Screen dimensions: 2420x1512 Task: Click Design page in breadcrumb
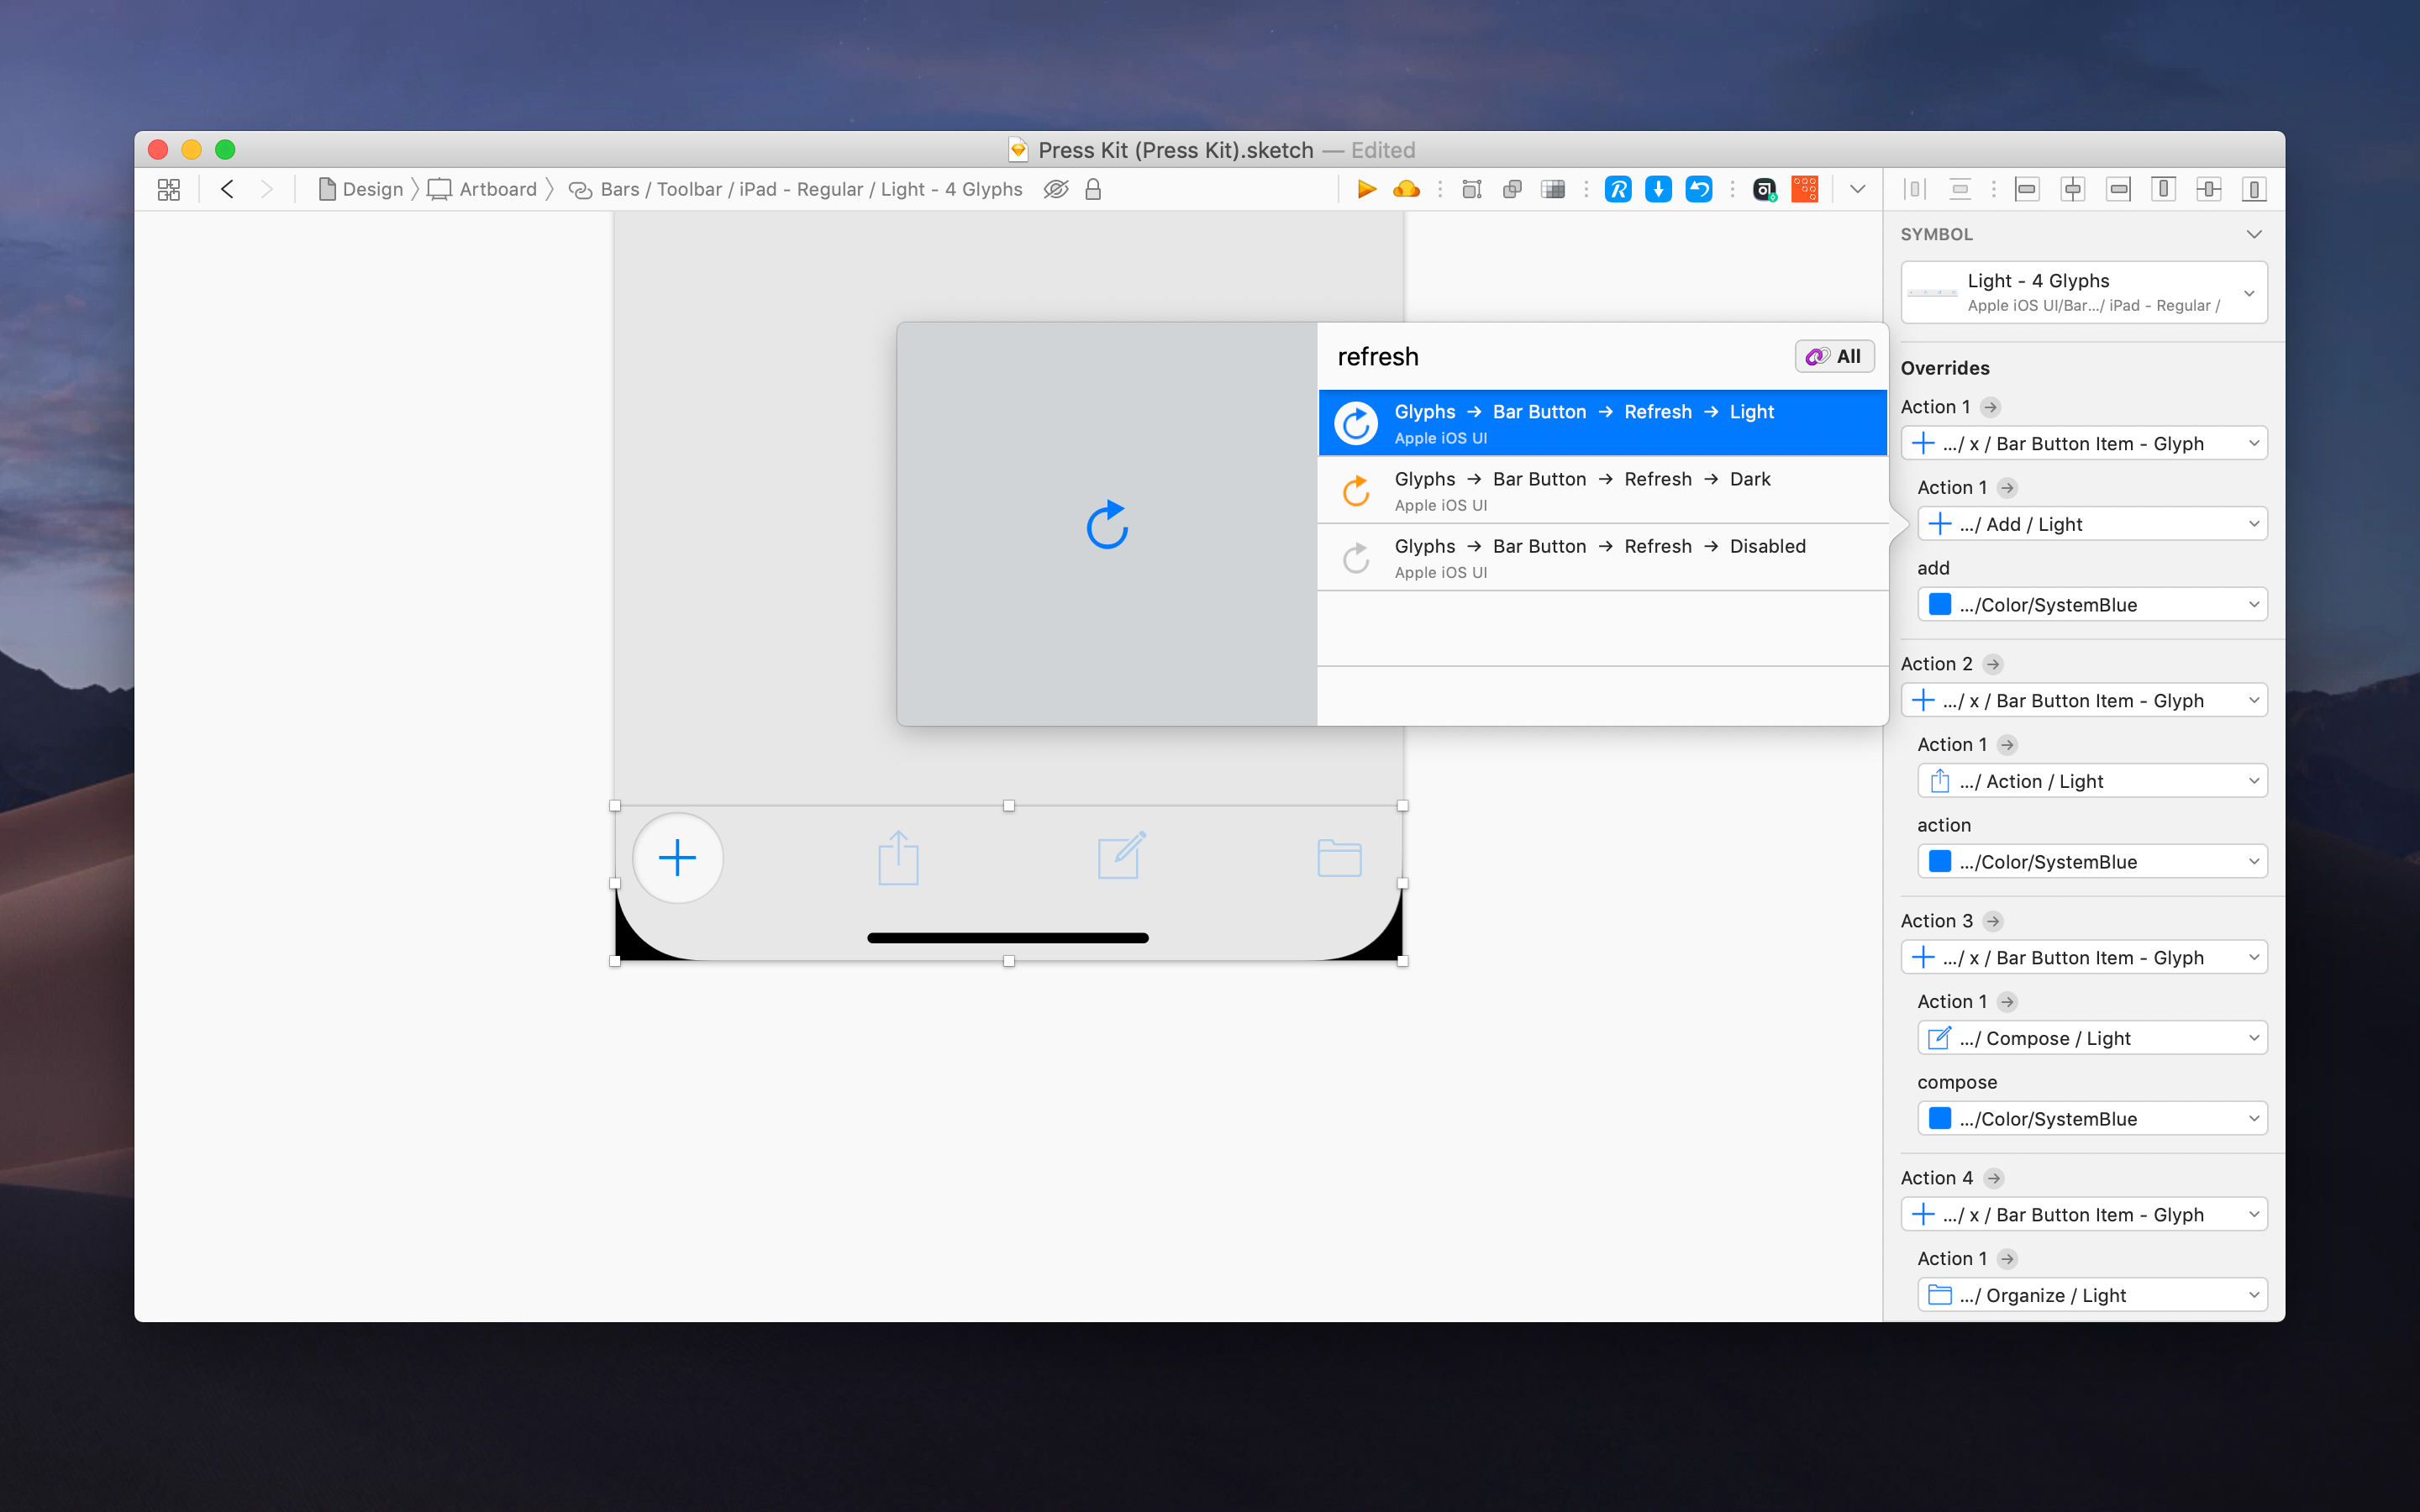pos(361,189)
